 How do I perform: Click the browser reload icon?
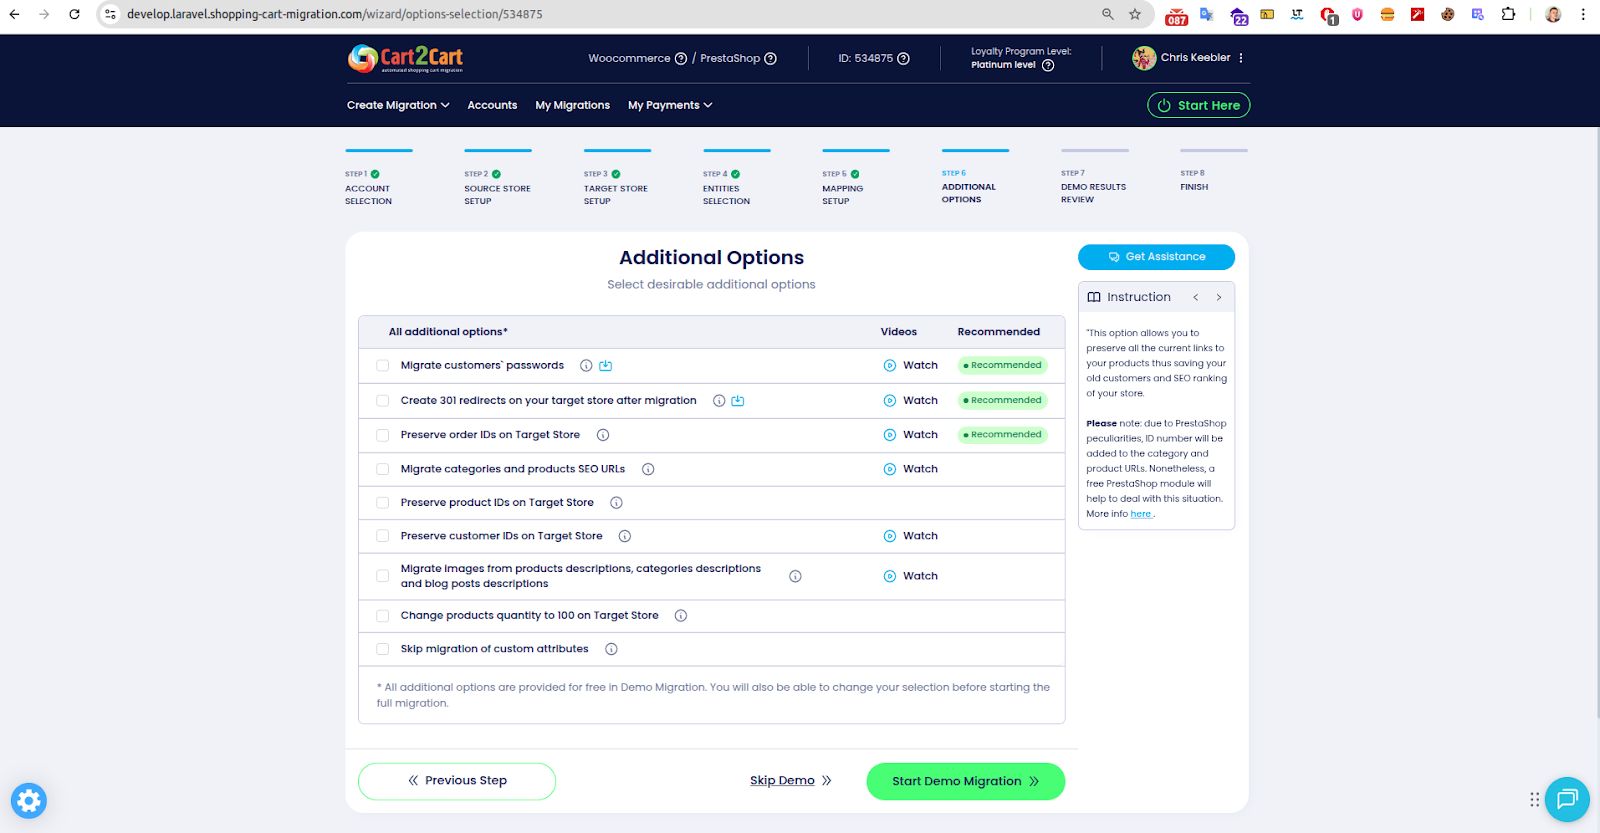point(74,14)
